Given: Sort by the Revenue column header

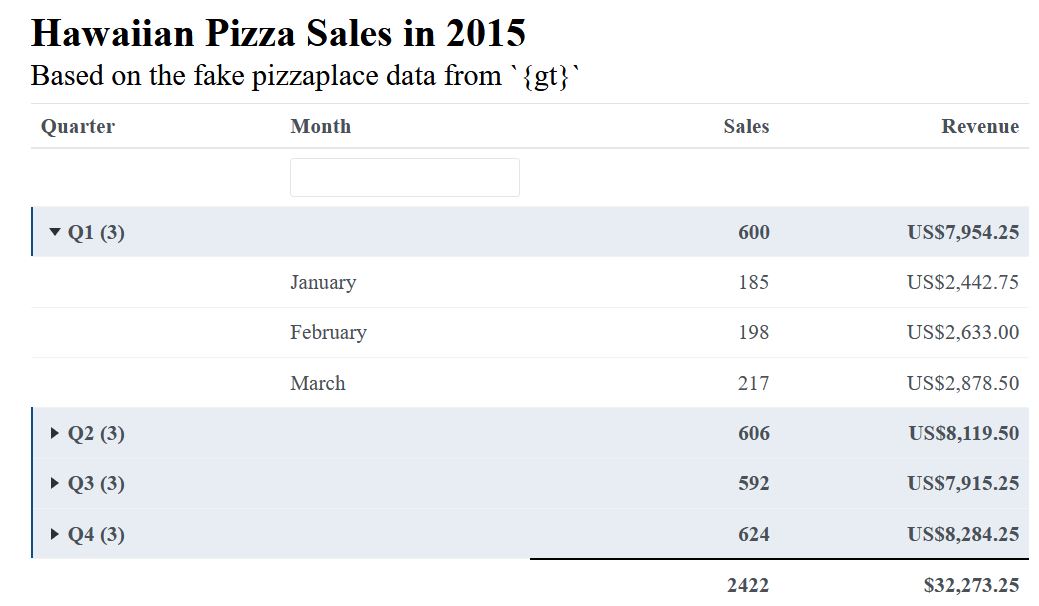Looking at the screenshot, I should coord(979,126).
